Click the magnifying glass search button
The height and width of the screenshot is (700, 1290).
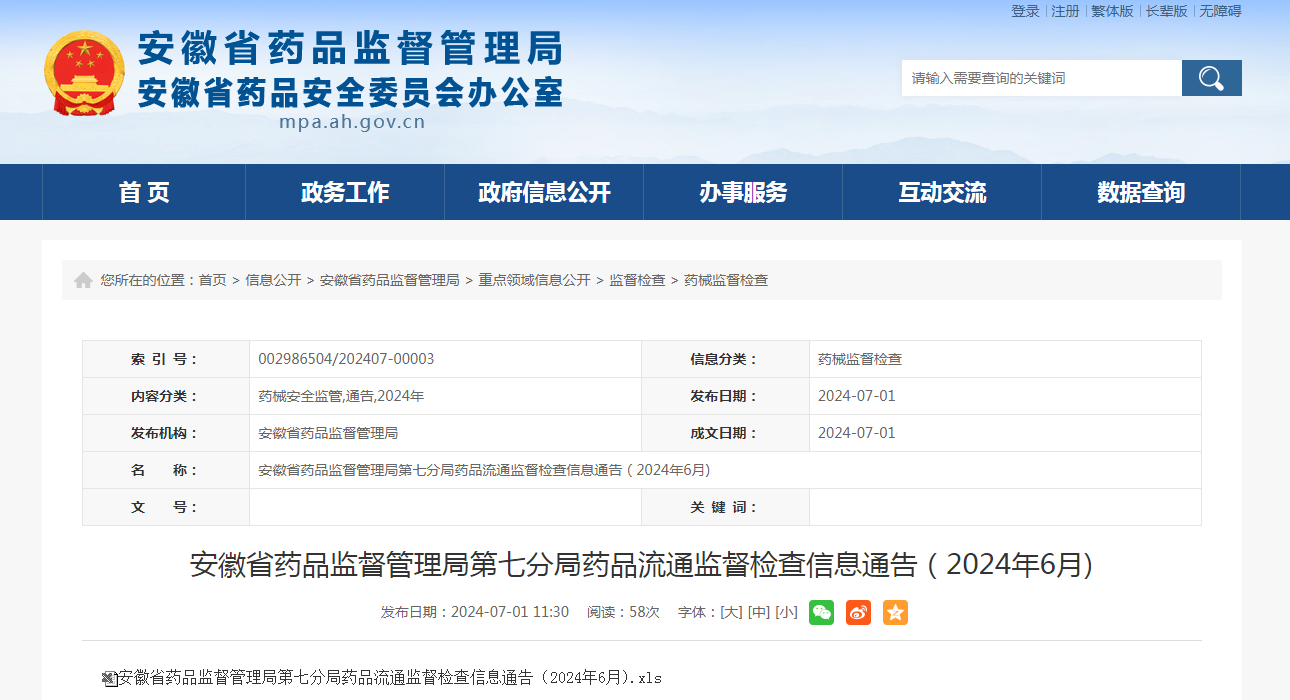1211,78
